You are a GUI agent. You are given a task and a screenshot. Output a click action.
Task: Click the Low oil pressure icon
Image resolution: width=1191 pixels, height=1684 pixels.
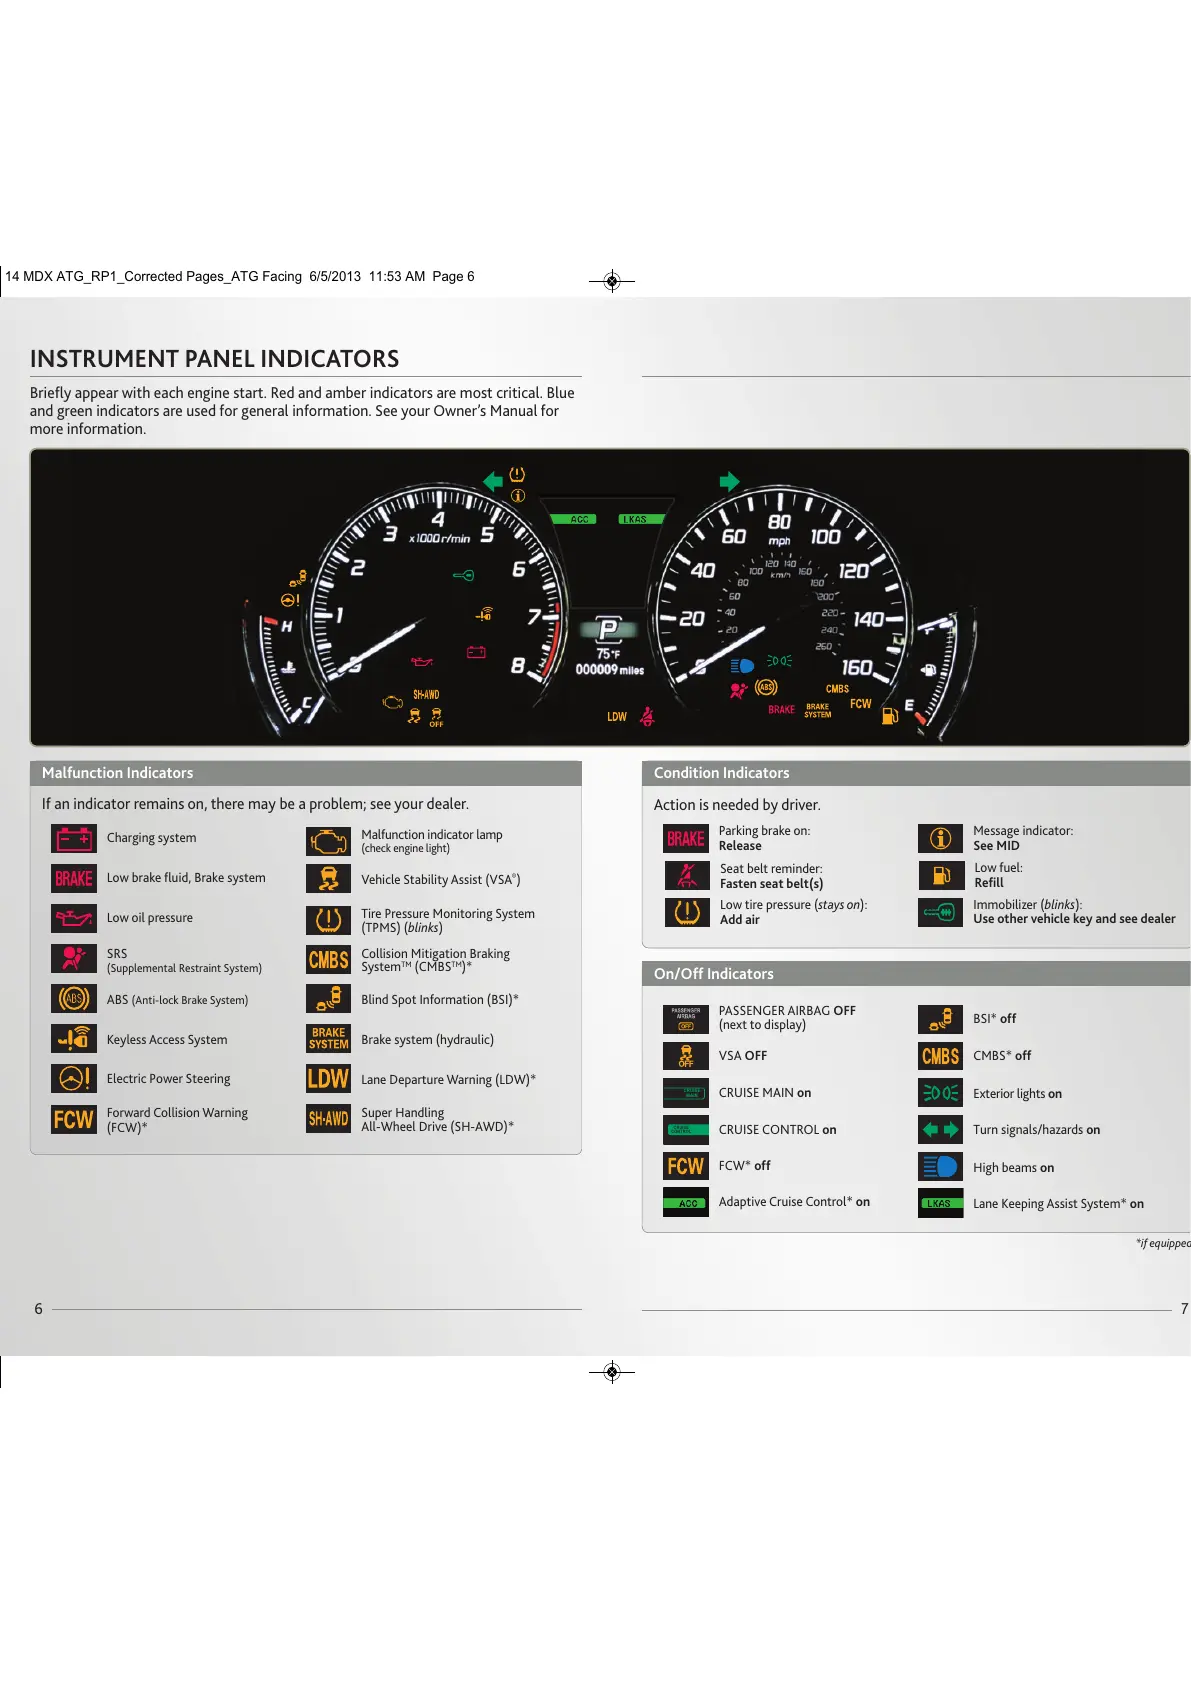[x=74, y=919]
